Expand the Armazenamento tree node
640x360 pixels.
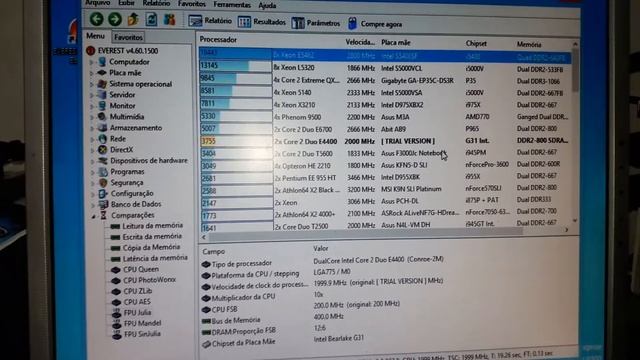92,128
